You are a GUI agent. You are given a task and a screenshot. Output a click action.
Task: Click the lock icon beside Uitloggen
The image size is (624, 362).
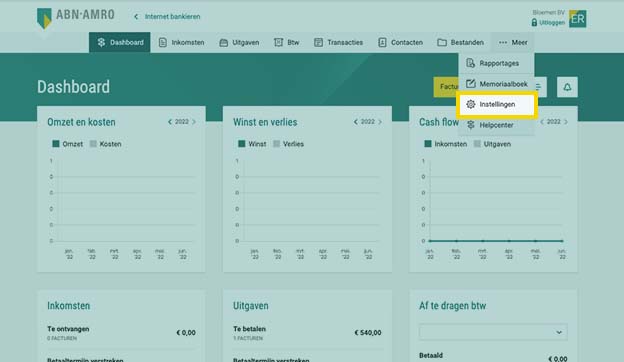[x=534, y=22]
